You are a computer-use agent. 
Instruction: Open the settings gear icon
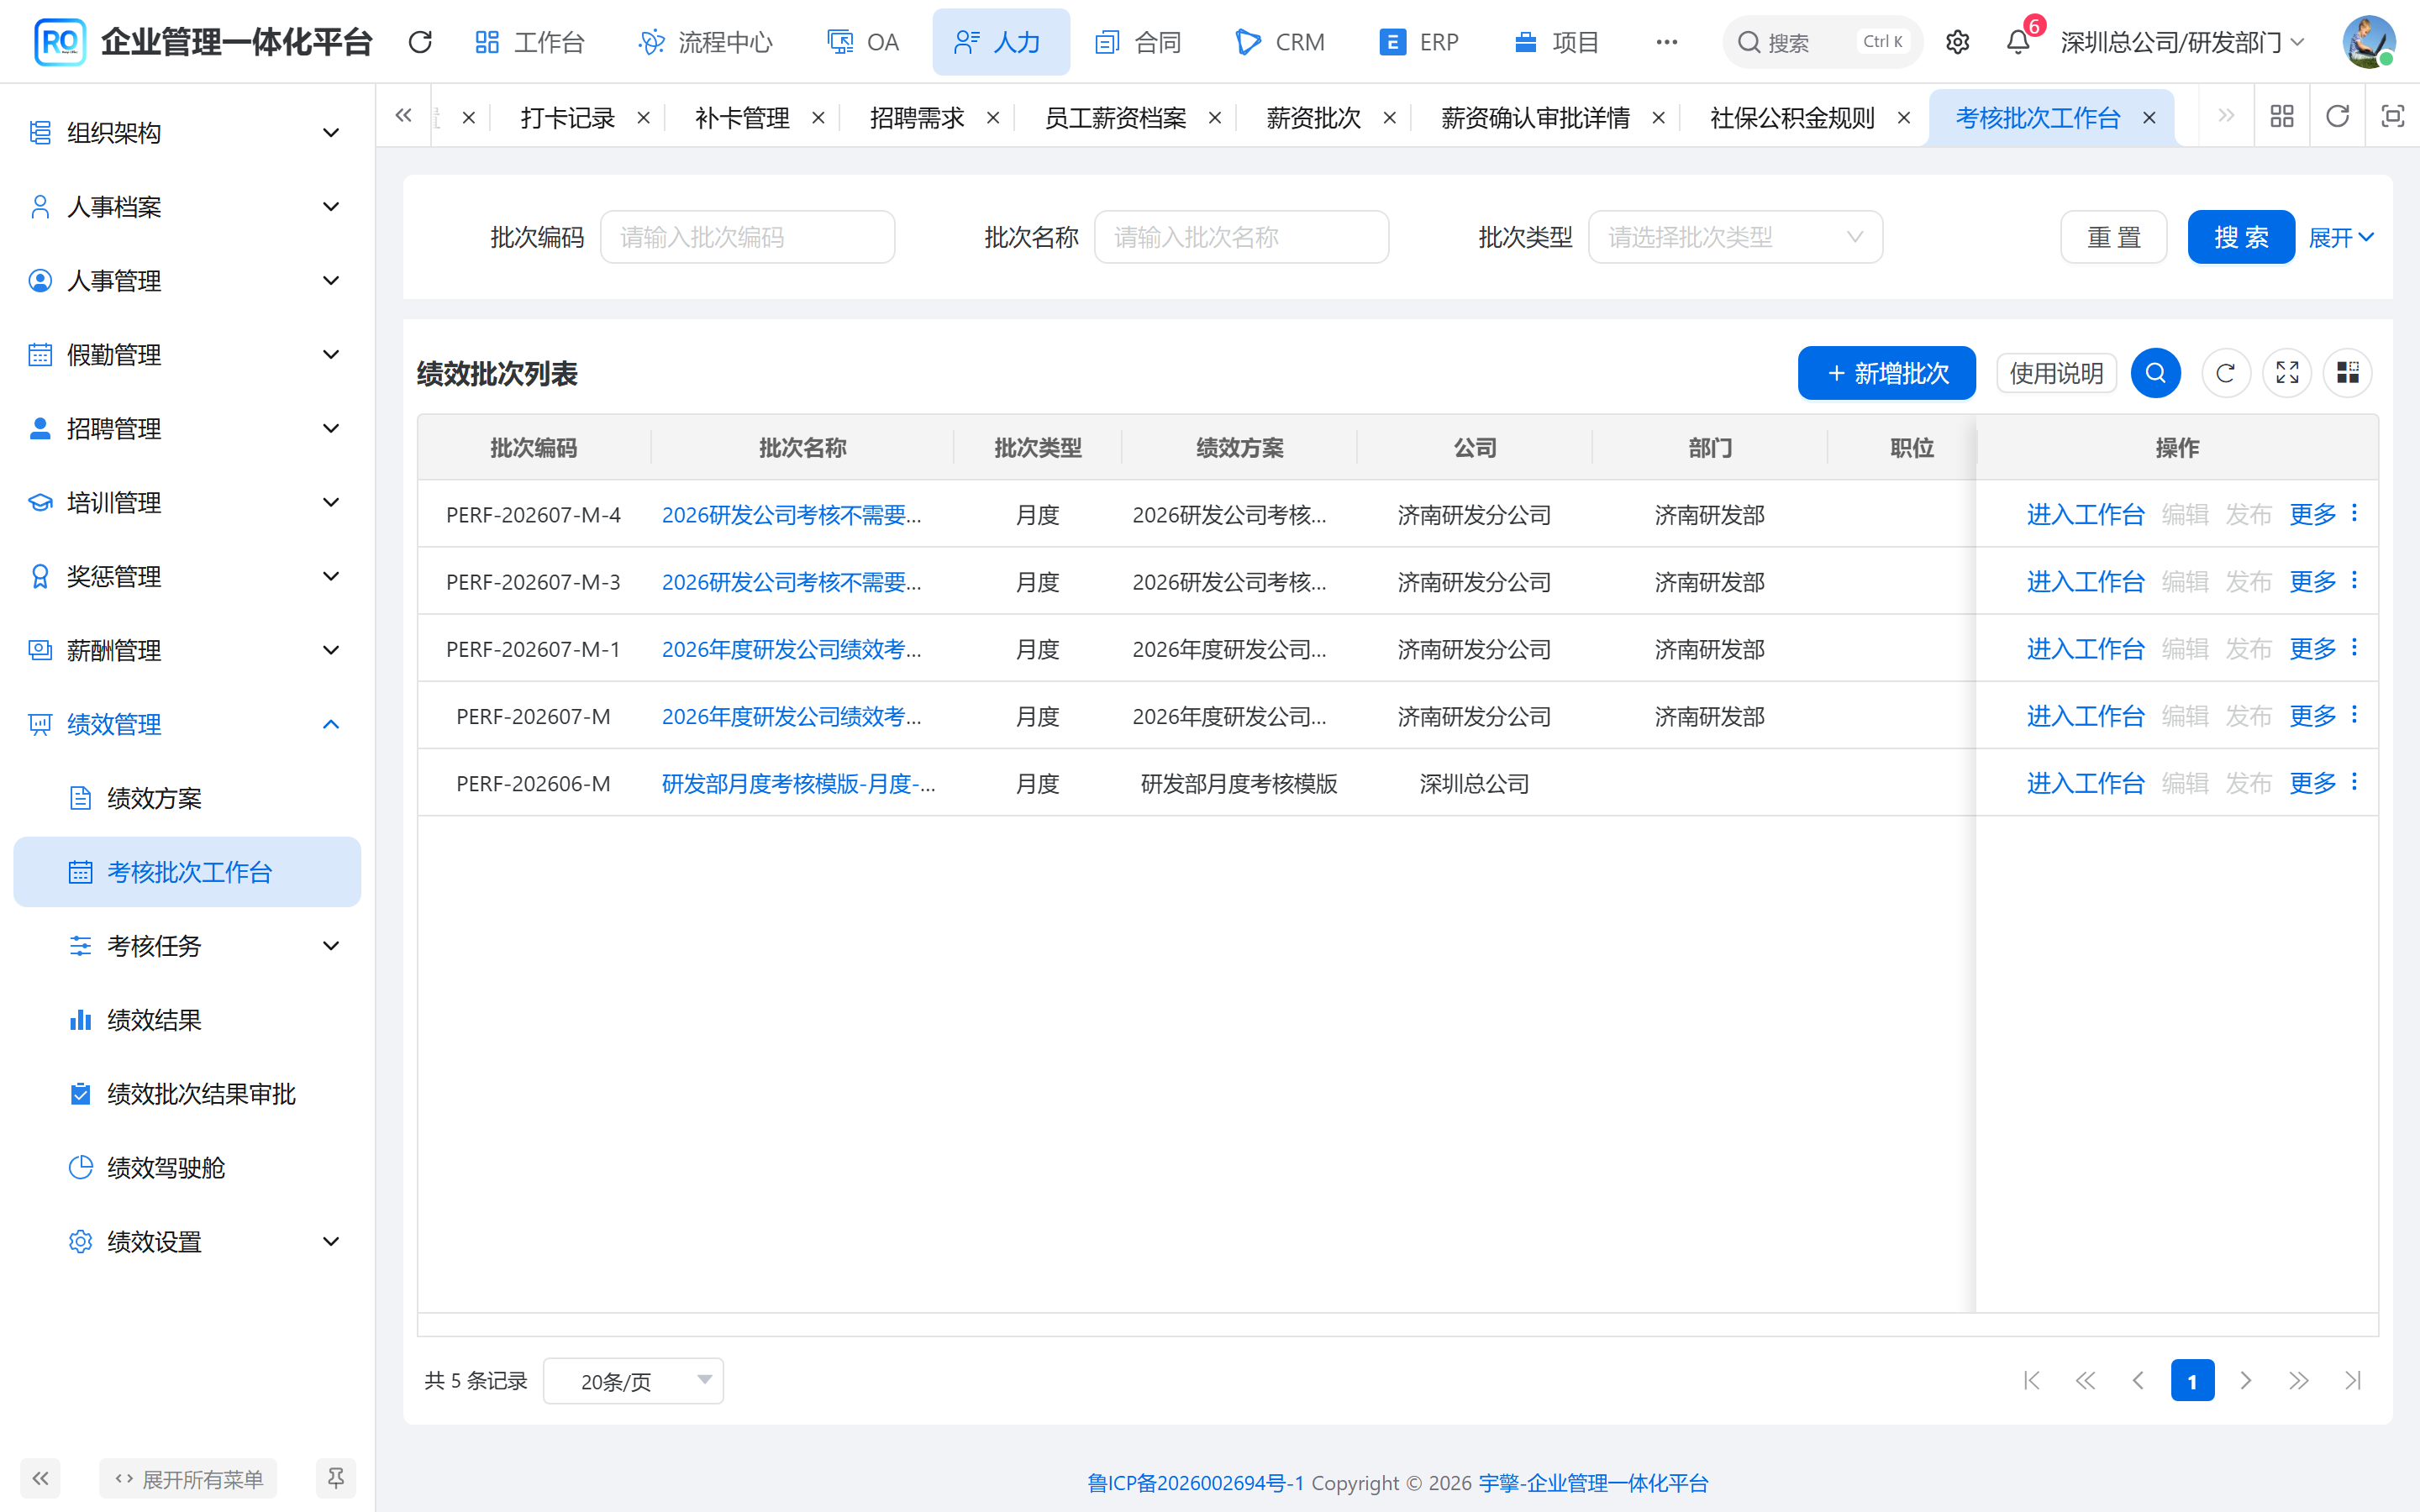[x=1957, y=42]
